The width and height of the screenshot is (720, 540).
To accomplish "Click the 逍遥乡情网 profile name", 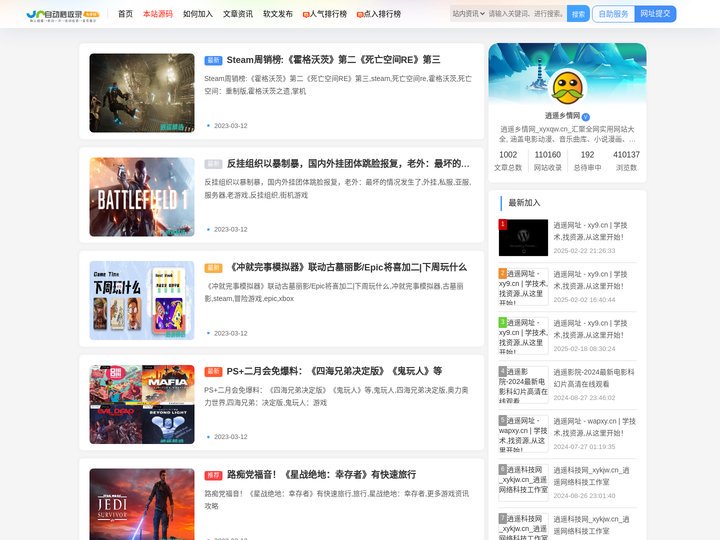I will (562, 116).
